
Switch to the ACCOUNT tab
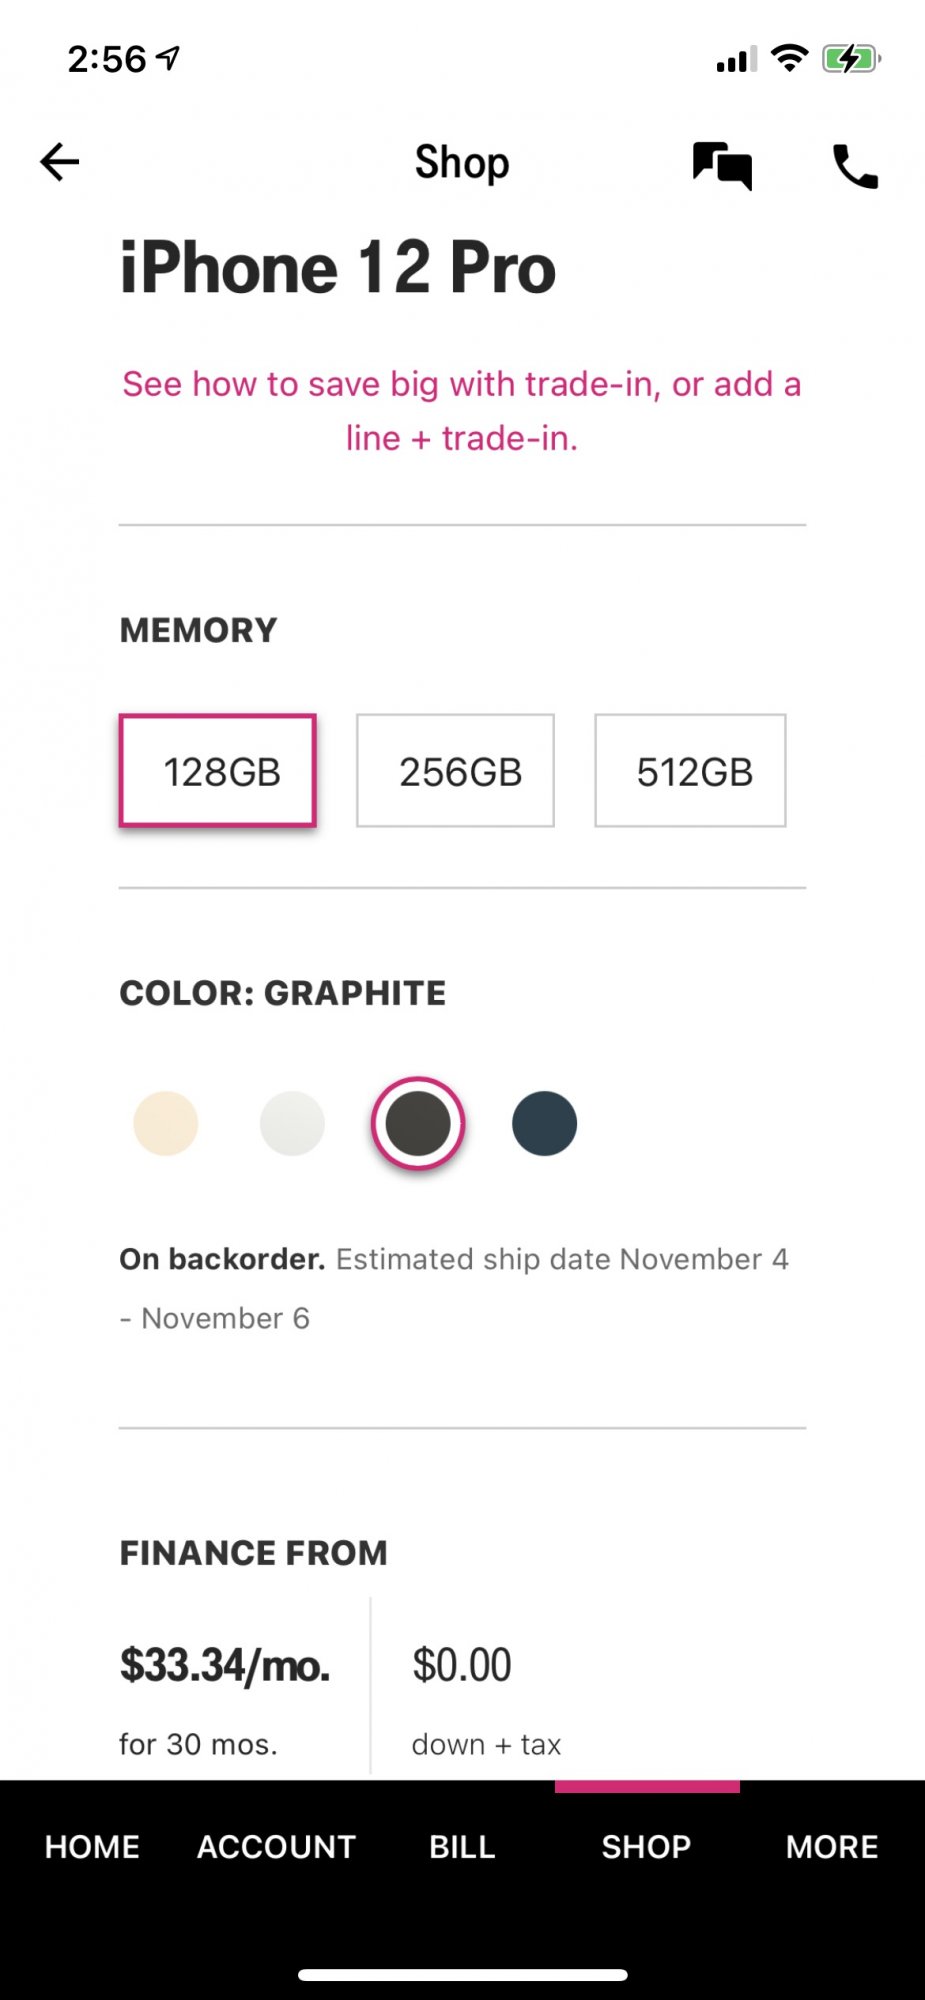pyautogui.click(x=277, y=1846)
